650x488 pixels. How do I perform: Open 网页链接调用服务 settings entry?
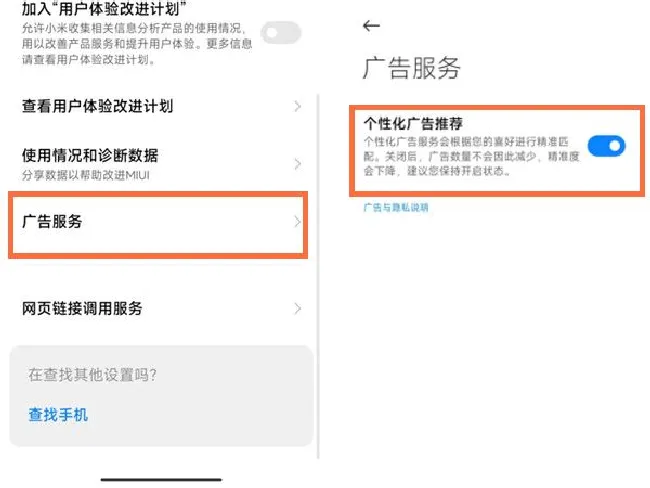[161, 308]
